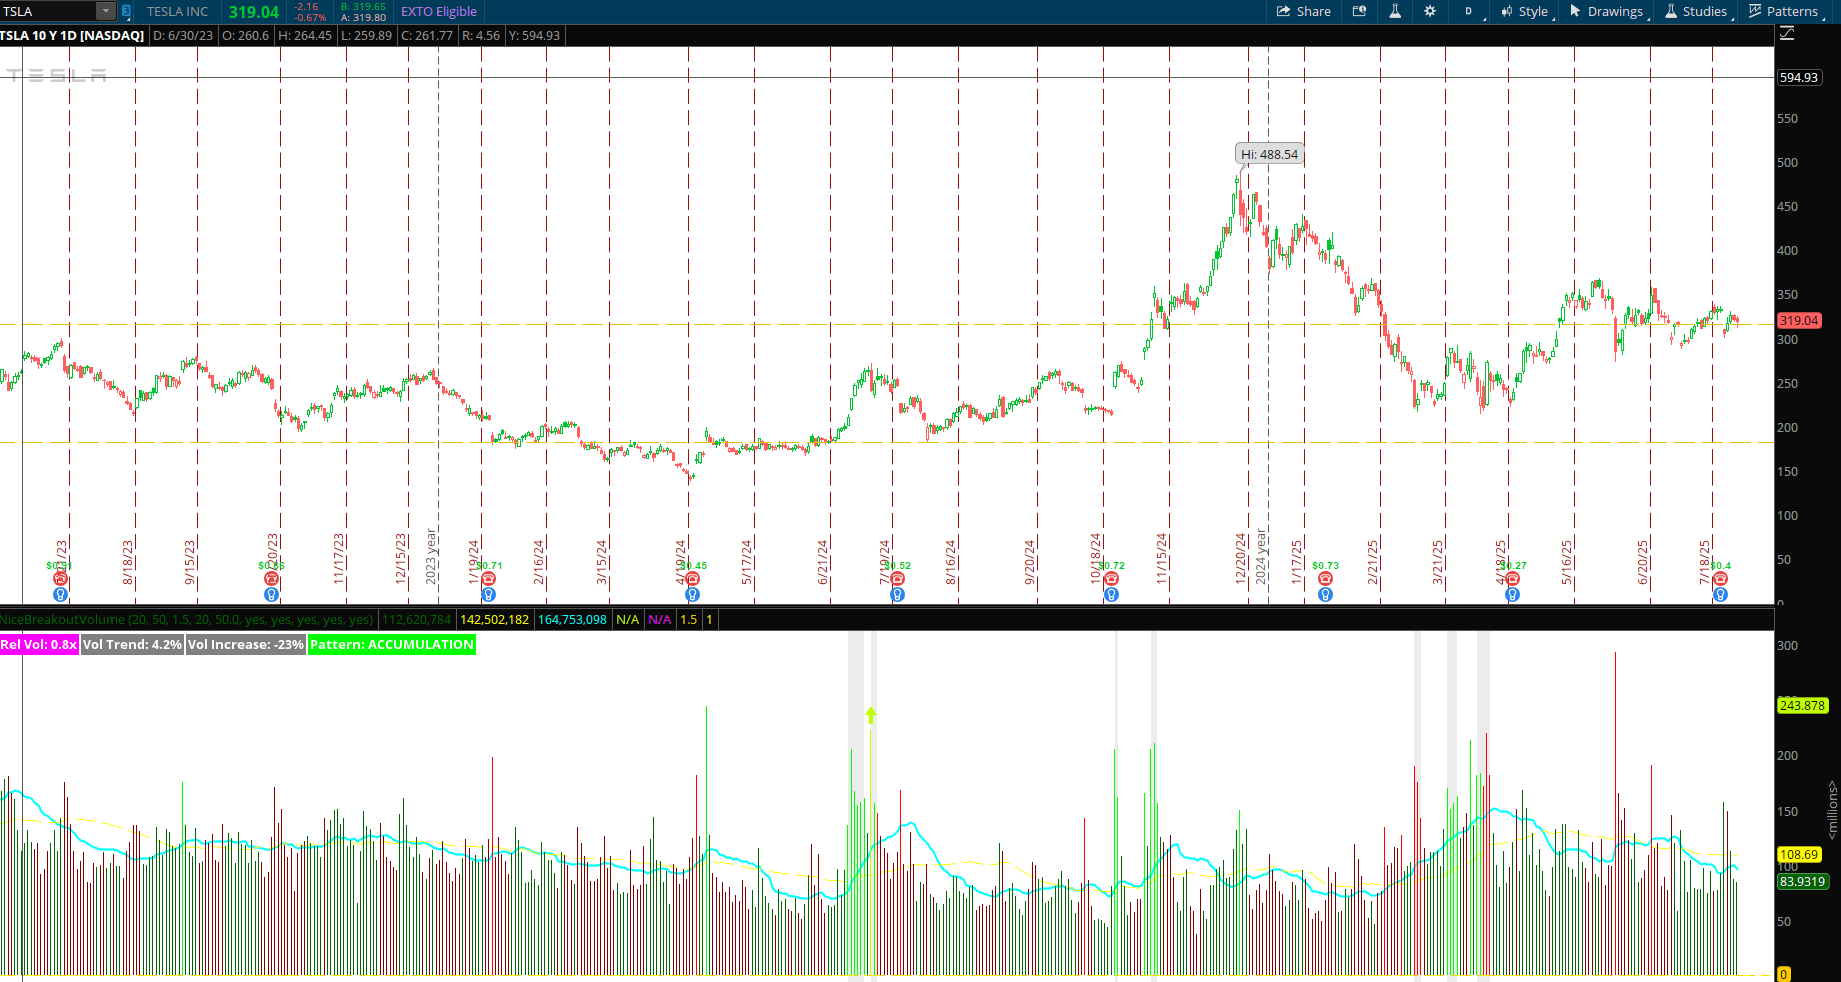Click the magenta N/A value in study header
This screenshot has width=1841, height=982.
[660, 620]
